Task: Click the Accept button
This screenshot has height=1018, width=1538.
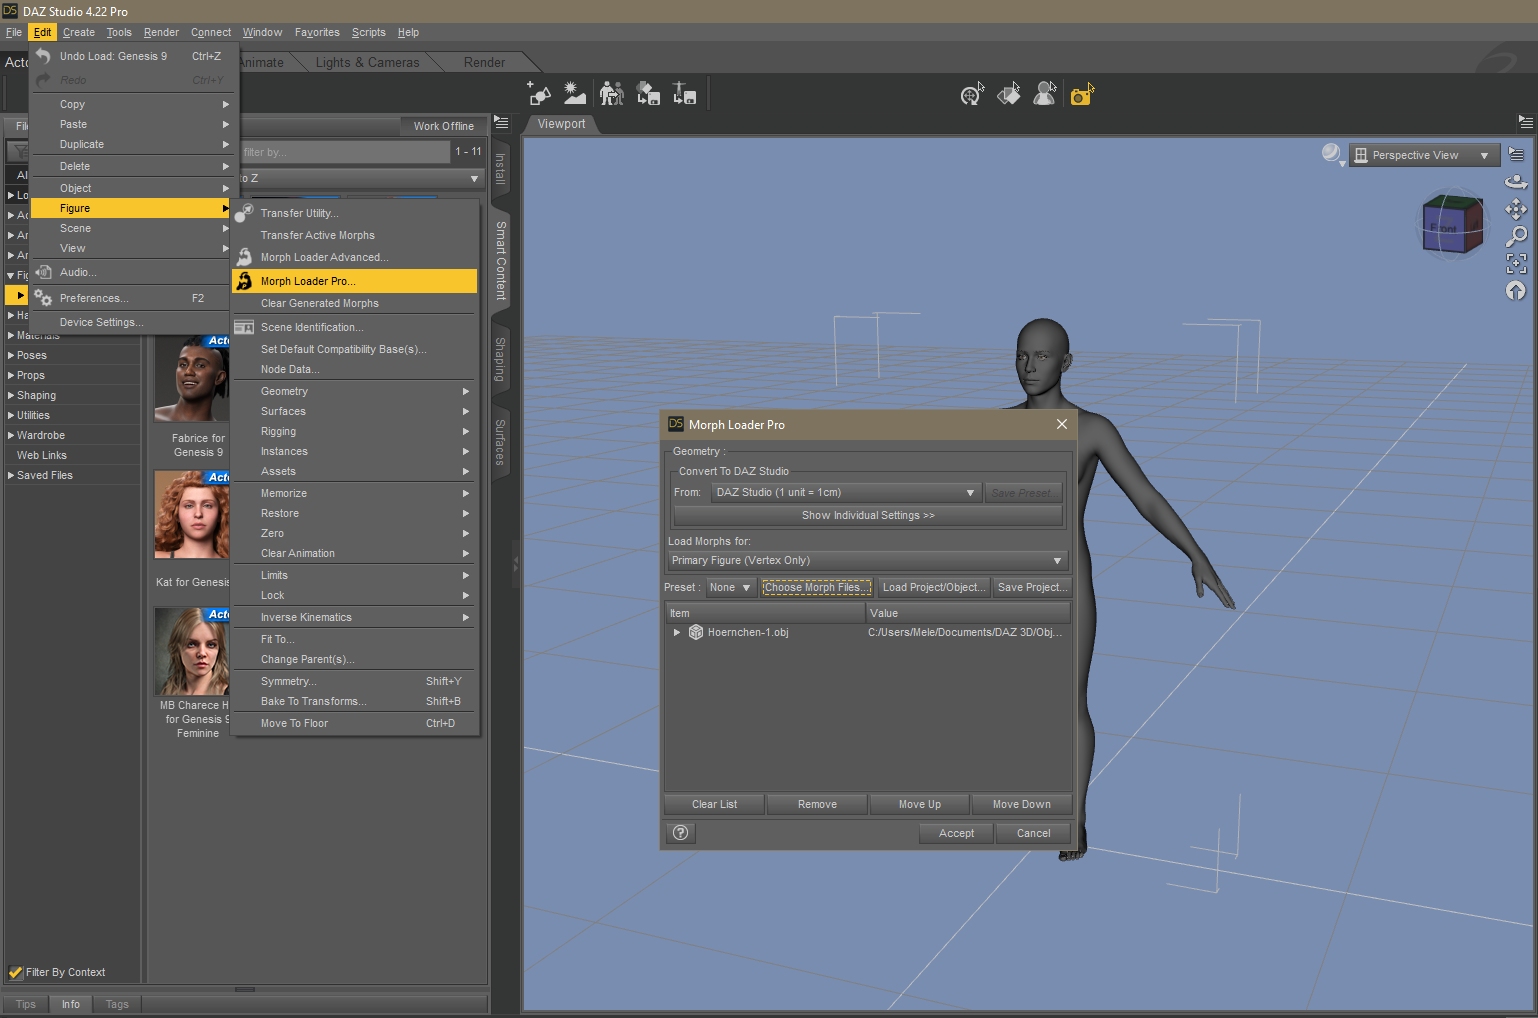Action: [956, 833]
